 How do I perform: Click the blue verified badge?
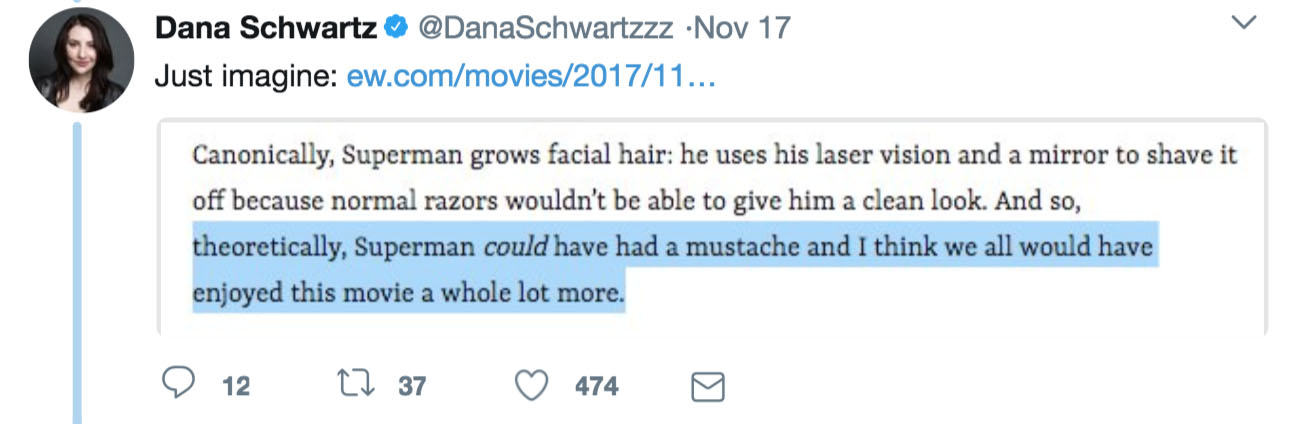[394, 30]
